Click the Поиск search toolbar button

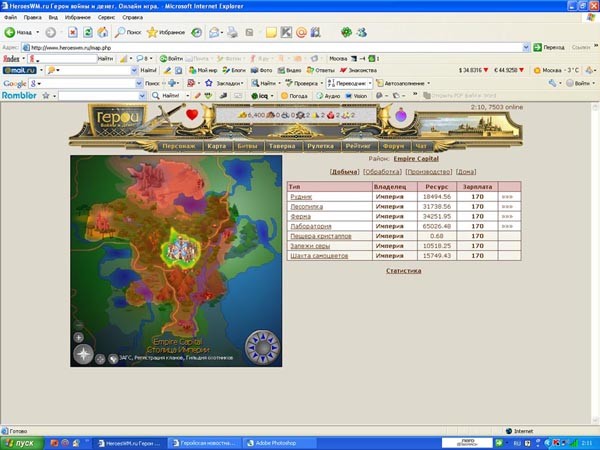point(125,32)
